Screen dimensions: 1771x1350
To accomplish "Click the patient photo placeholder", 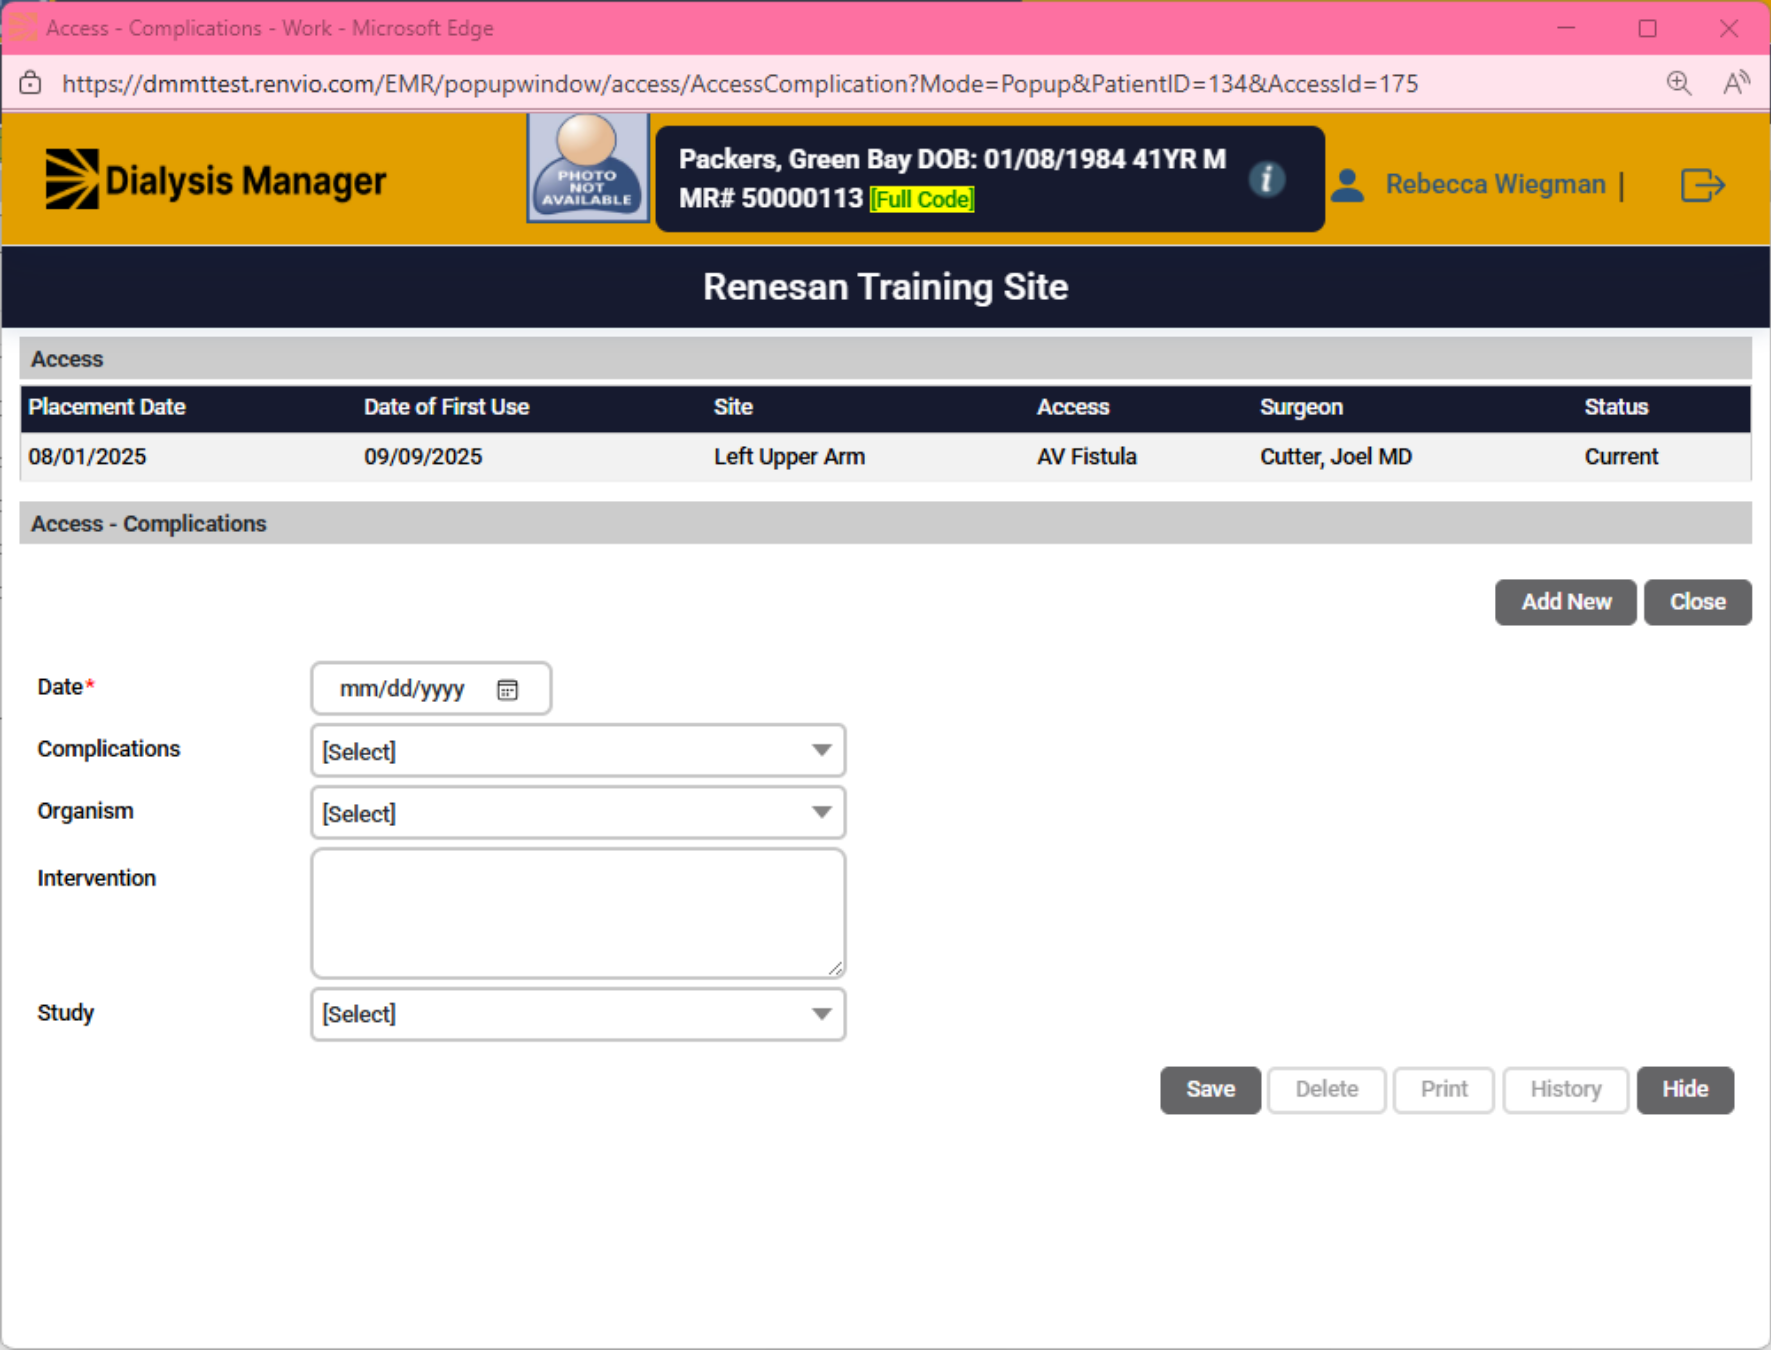I will pyautogui.click(x=588, y=167).
